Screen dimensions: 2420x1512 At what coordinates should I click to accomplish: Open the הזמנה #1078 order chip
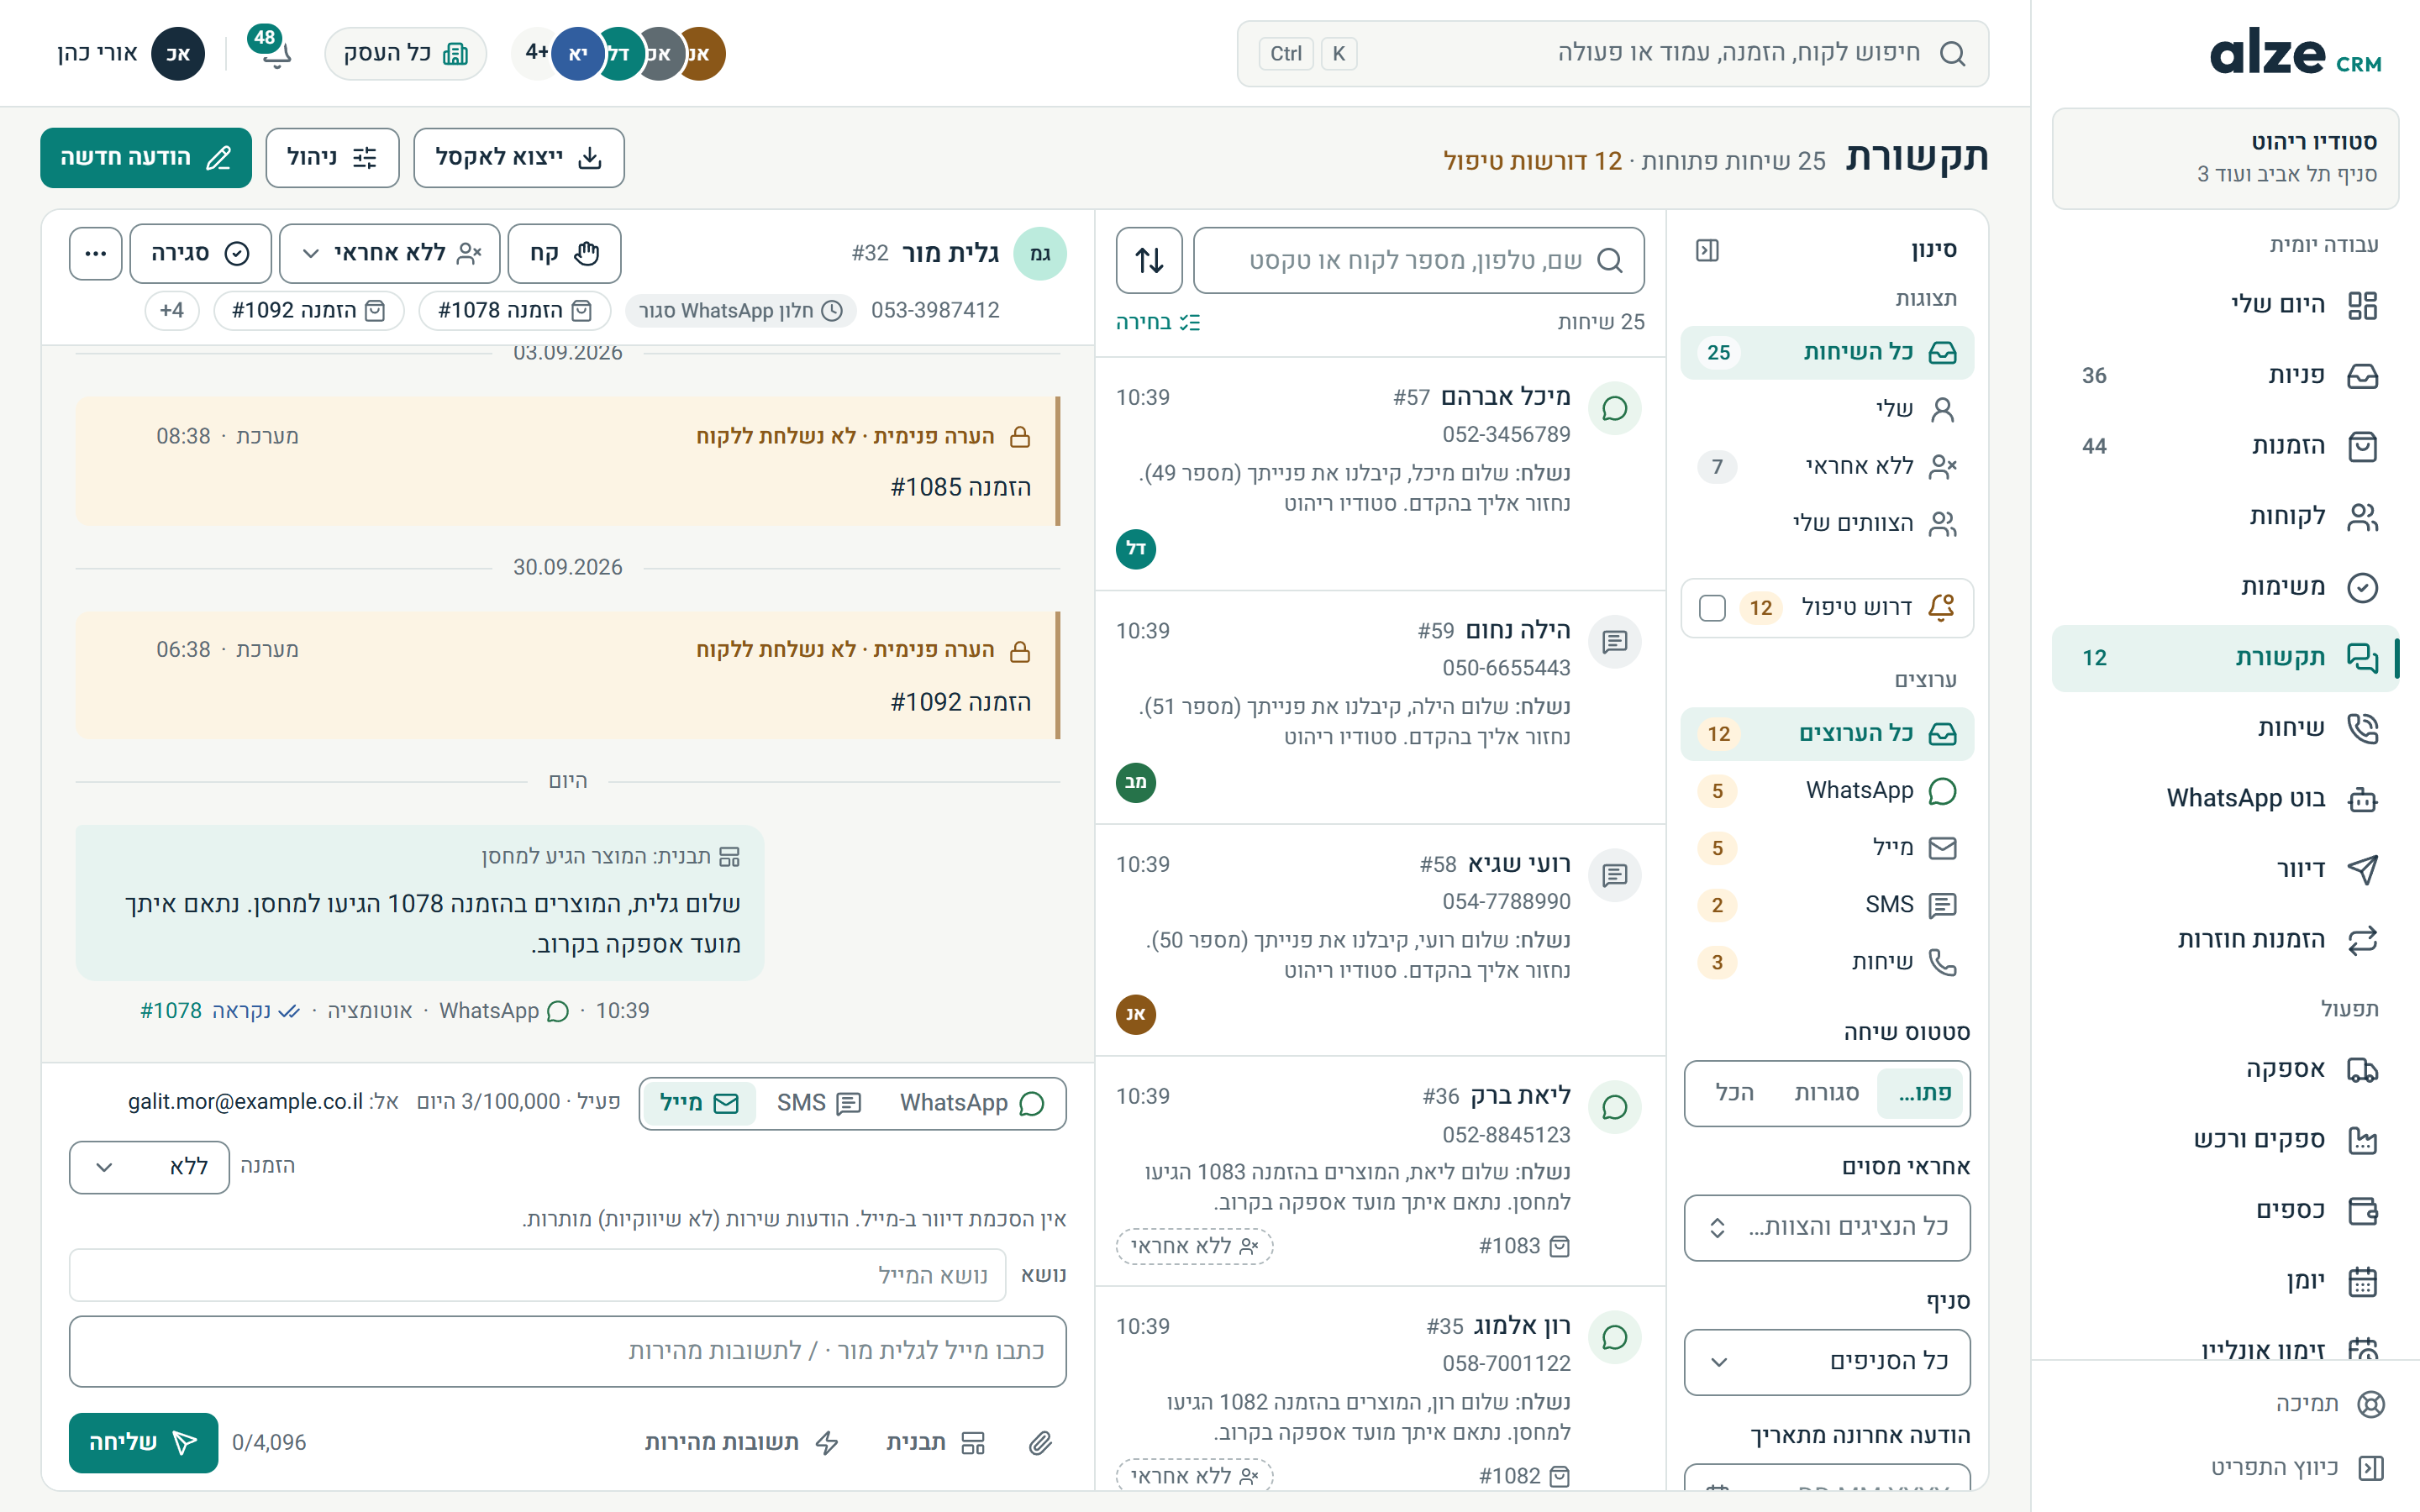pyautogui.click(x=515, y=310)
